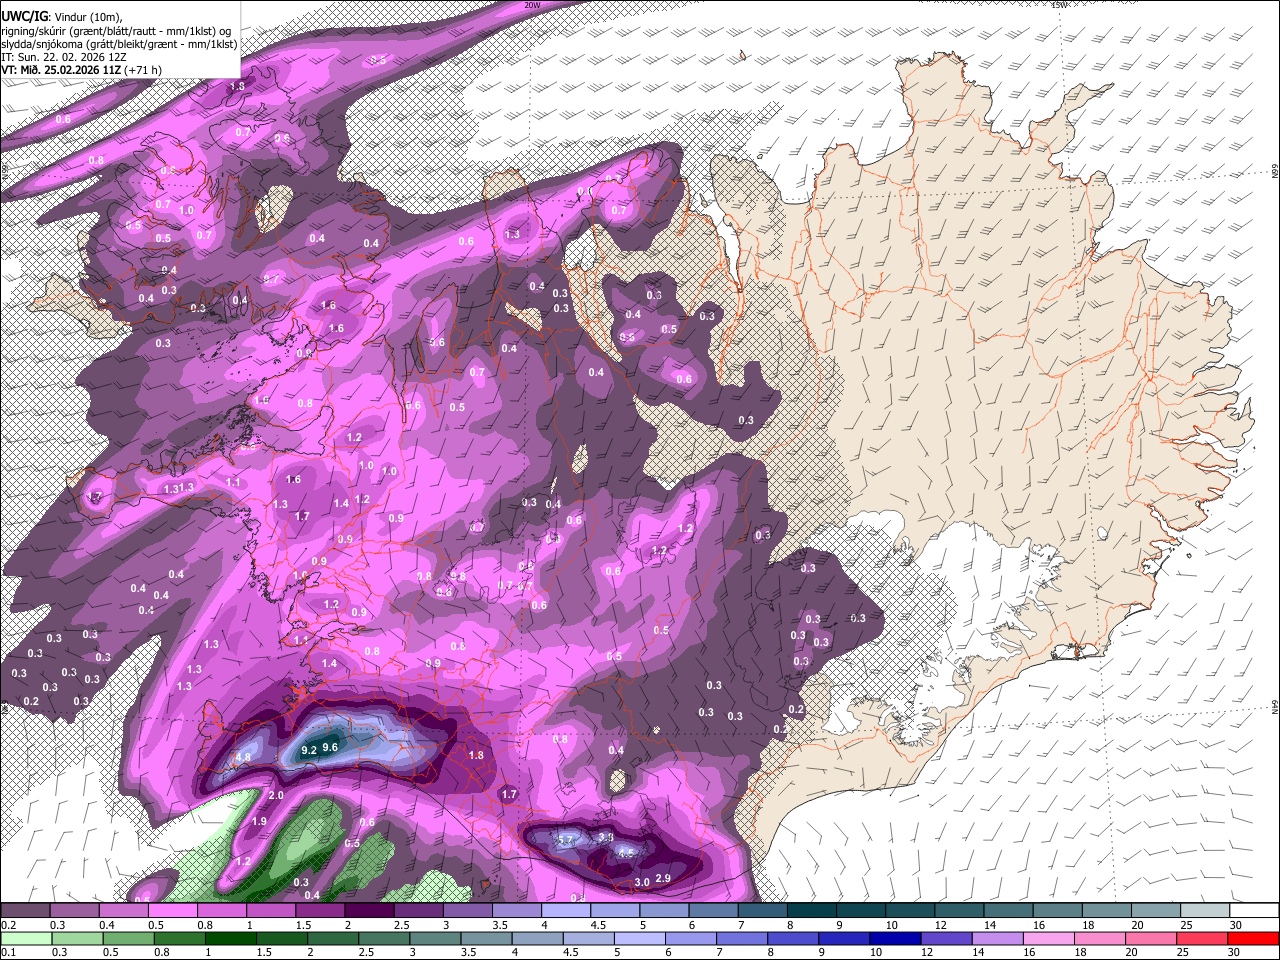Select the upper legend swatch above 1.5
This screenshot has height=960, width=1280.
coord(320,911)
